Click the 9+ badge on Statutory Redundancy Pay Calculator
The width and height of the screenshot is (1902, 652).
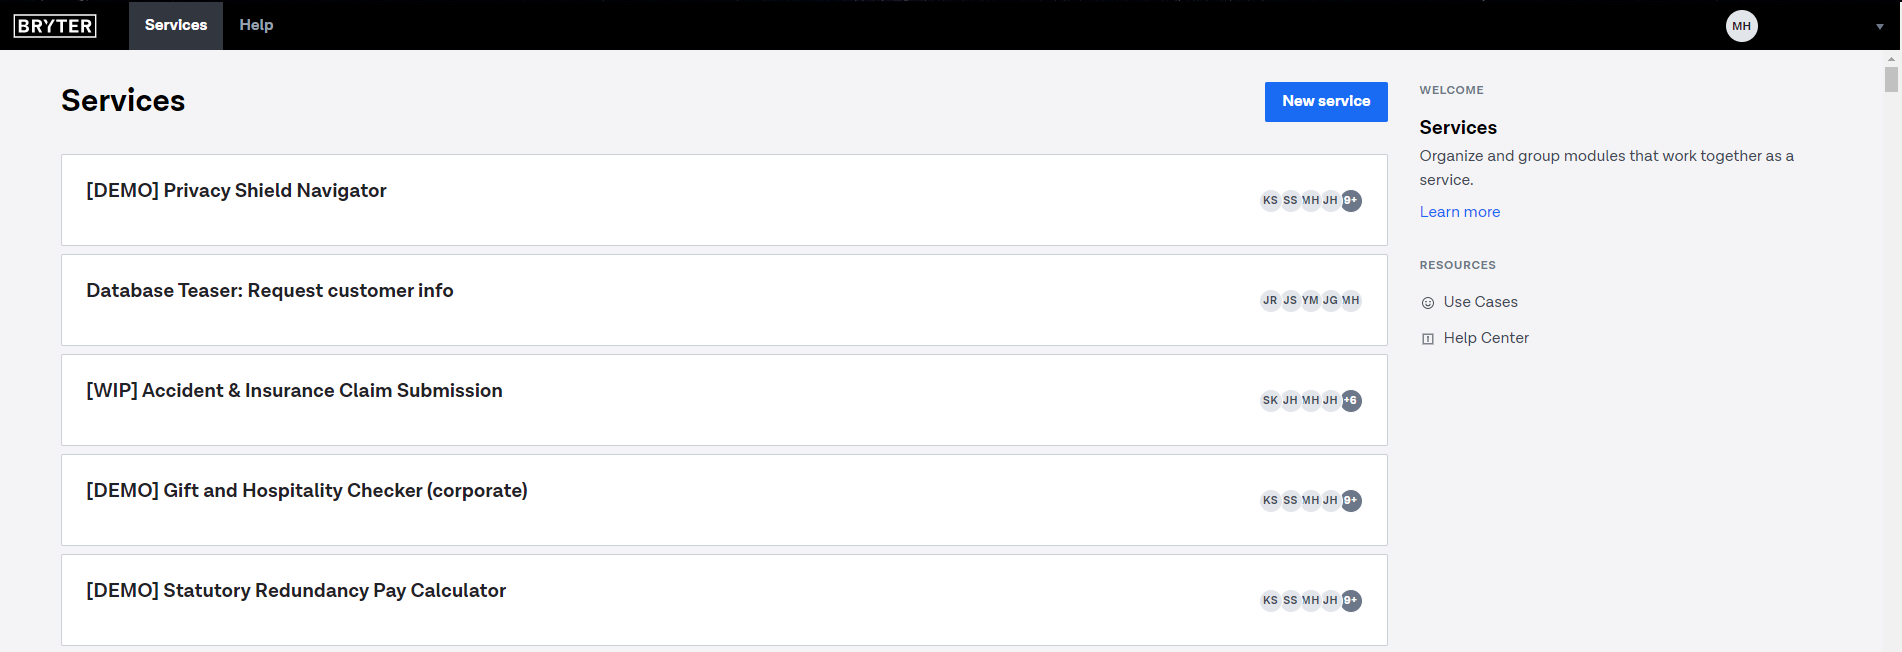tap(1351, 600)
